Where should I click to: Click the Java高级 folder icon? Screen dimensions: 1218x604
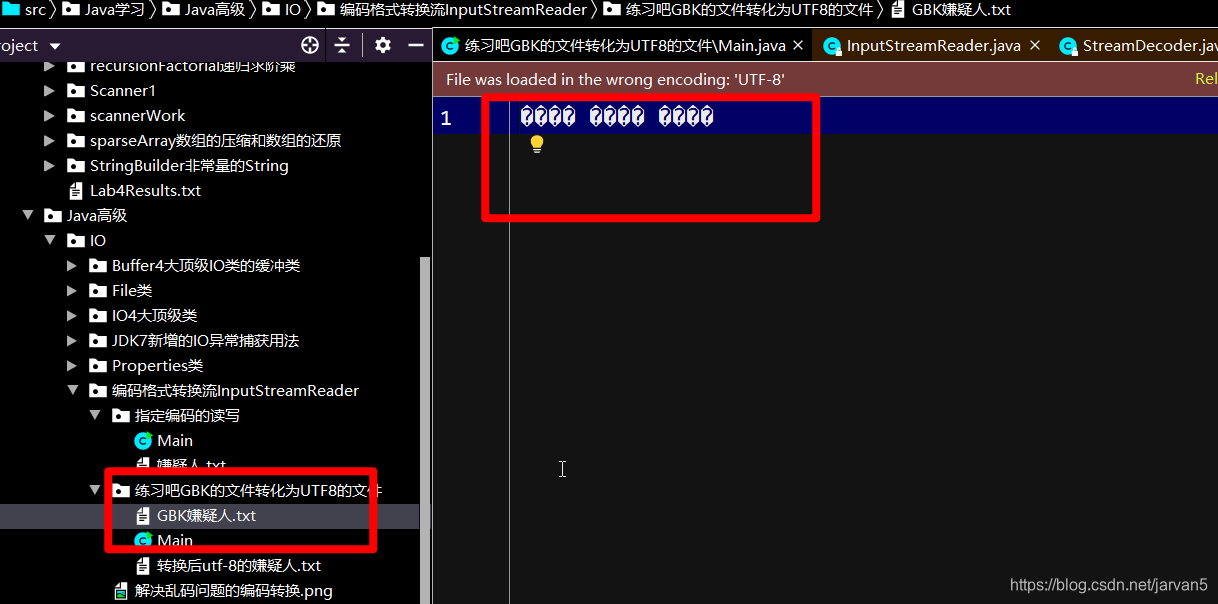click(x=52, y=216)
